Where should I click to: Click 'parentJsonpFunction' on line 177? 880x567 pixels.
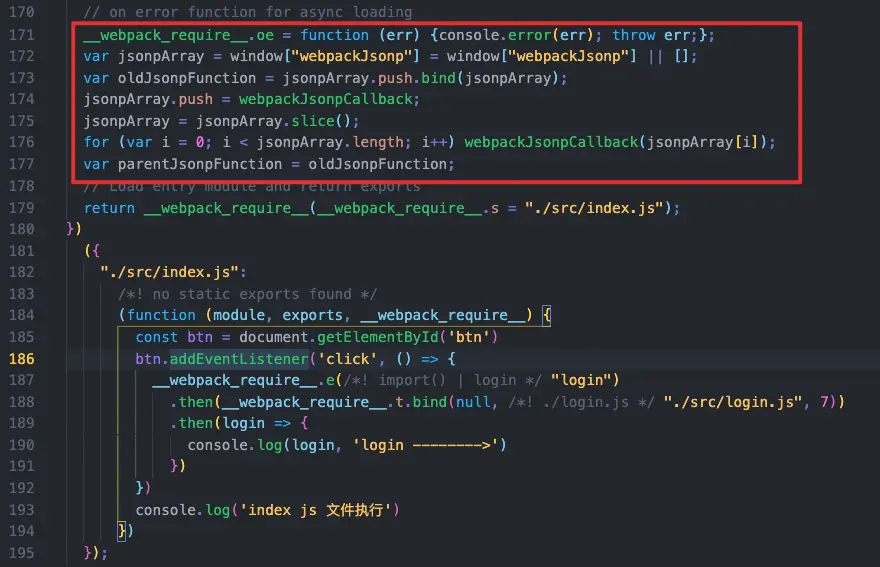coord(200,164)
